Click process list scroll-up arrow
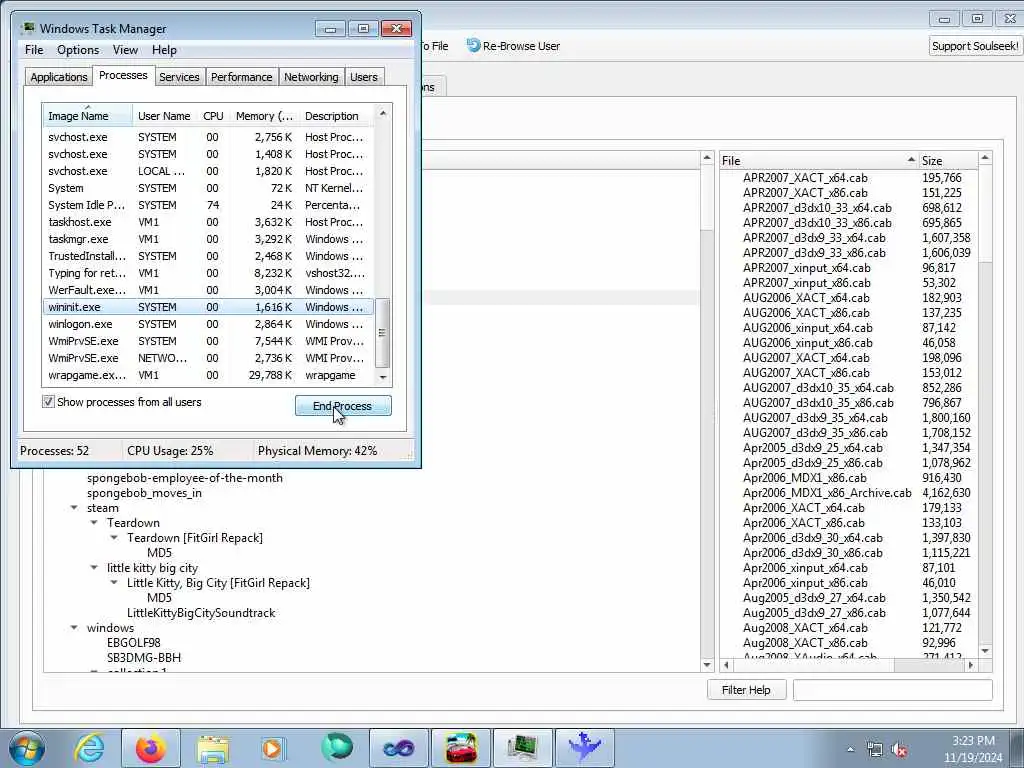1024x768 pixels. click(x=383, y=114)
